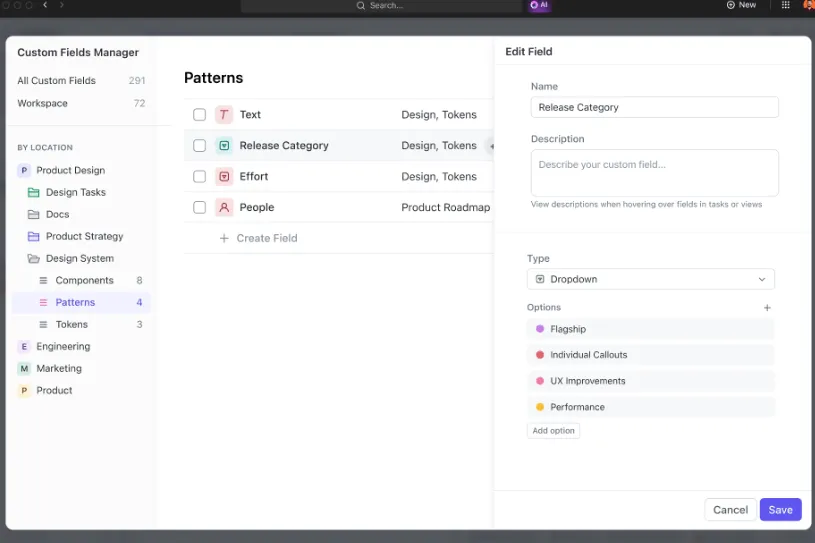Image resolution: width=815 pixels, height=543 pixels.
Task: Click the Docs folder icon
Action: click(33, 214)
